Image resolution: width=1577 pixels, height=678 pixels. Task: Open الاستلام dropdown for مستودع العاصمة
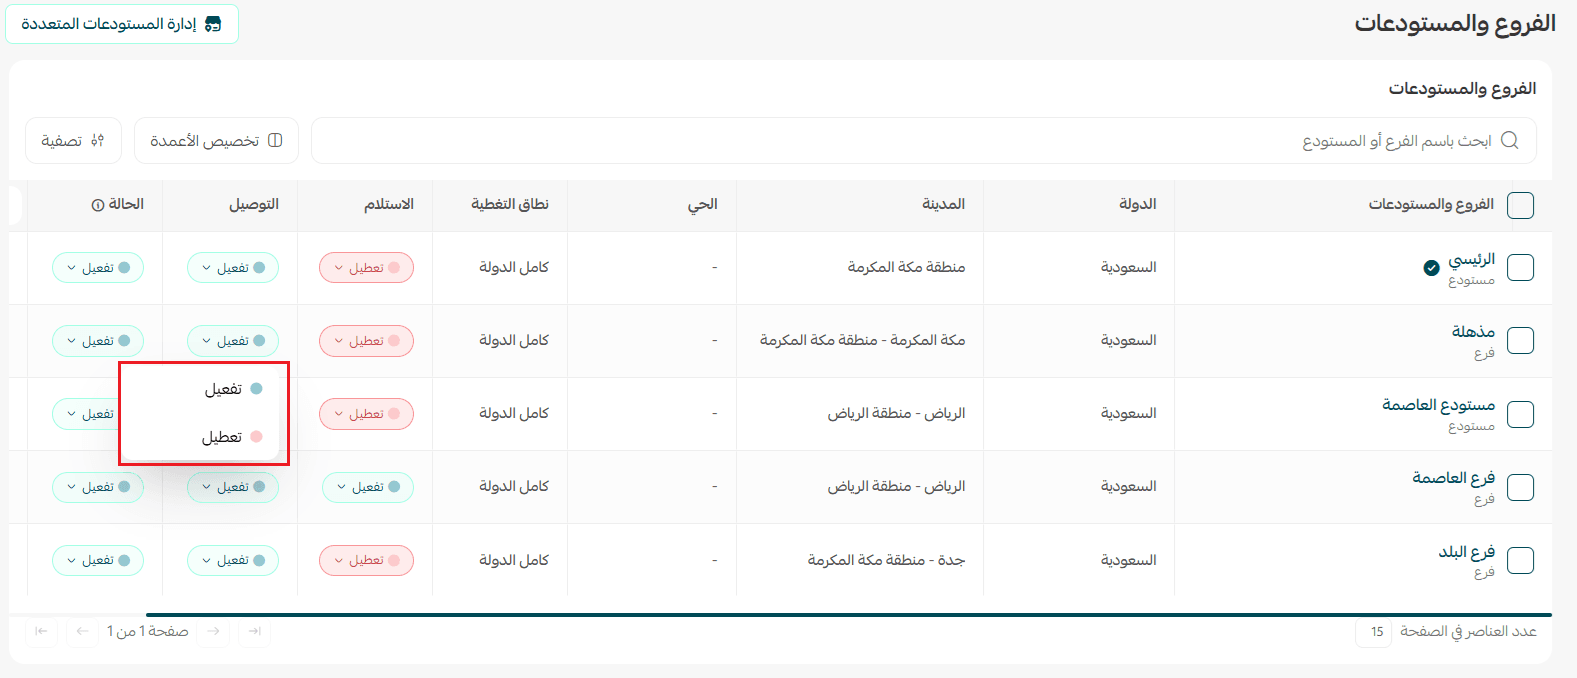(x=366, y=414)
